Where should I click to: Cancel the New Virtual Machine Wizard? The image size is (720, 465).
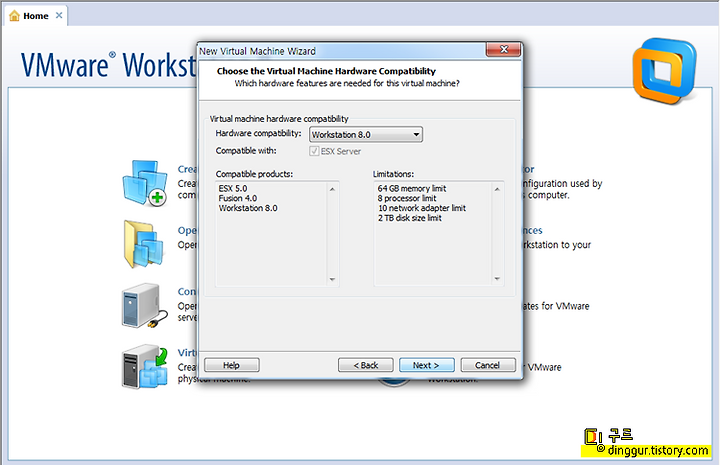pyautogui.click(x=488, y=365)
